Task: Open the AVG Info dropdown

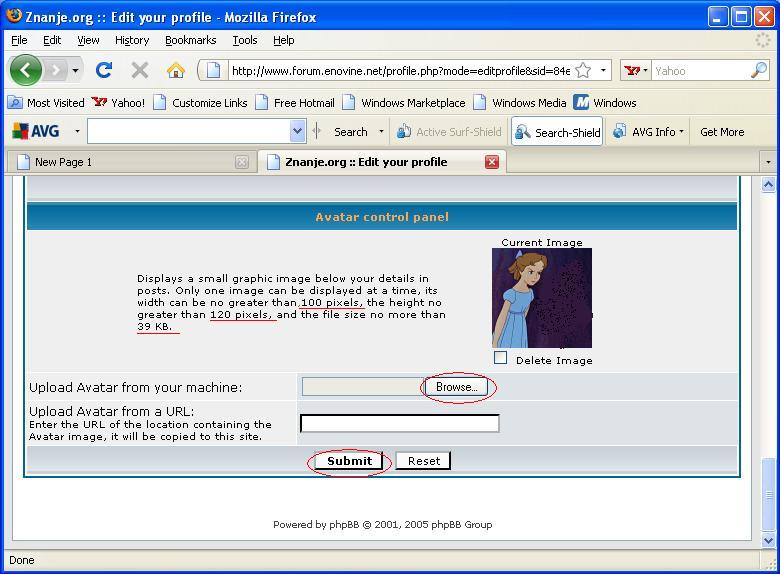Action: (x=648, y=132)
